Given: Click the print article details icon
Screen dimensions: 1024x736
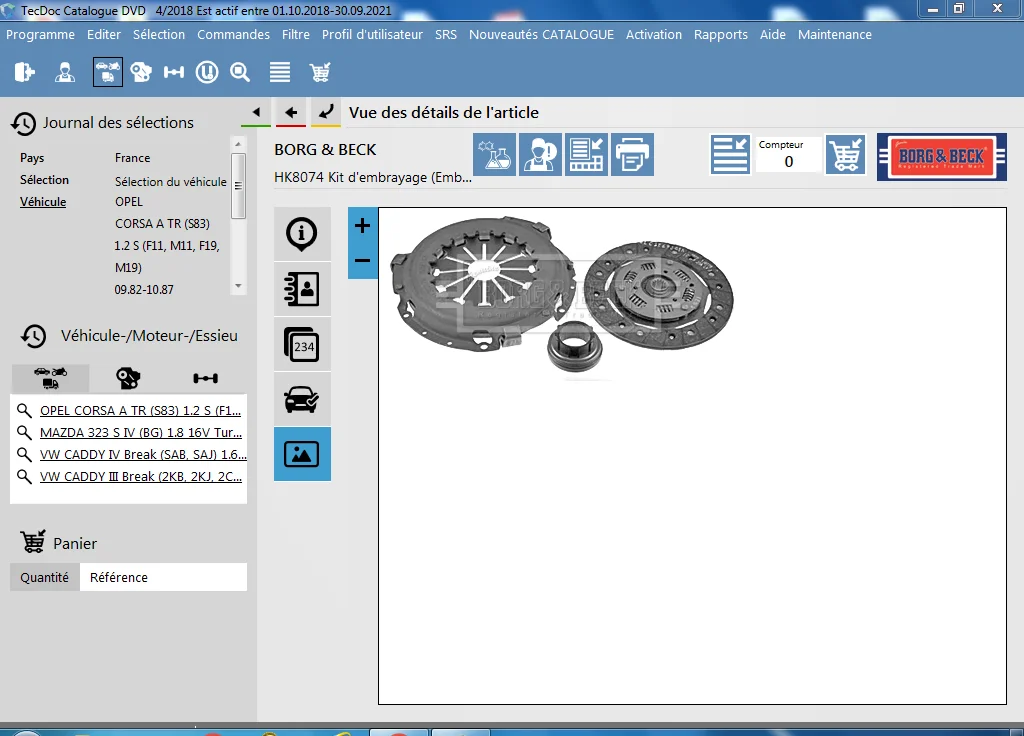Looking at the screenshot, I should coord(632,155).
